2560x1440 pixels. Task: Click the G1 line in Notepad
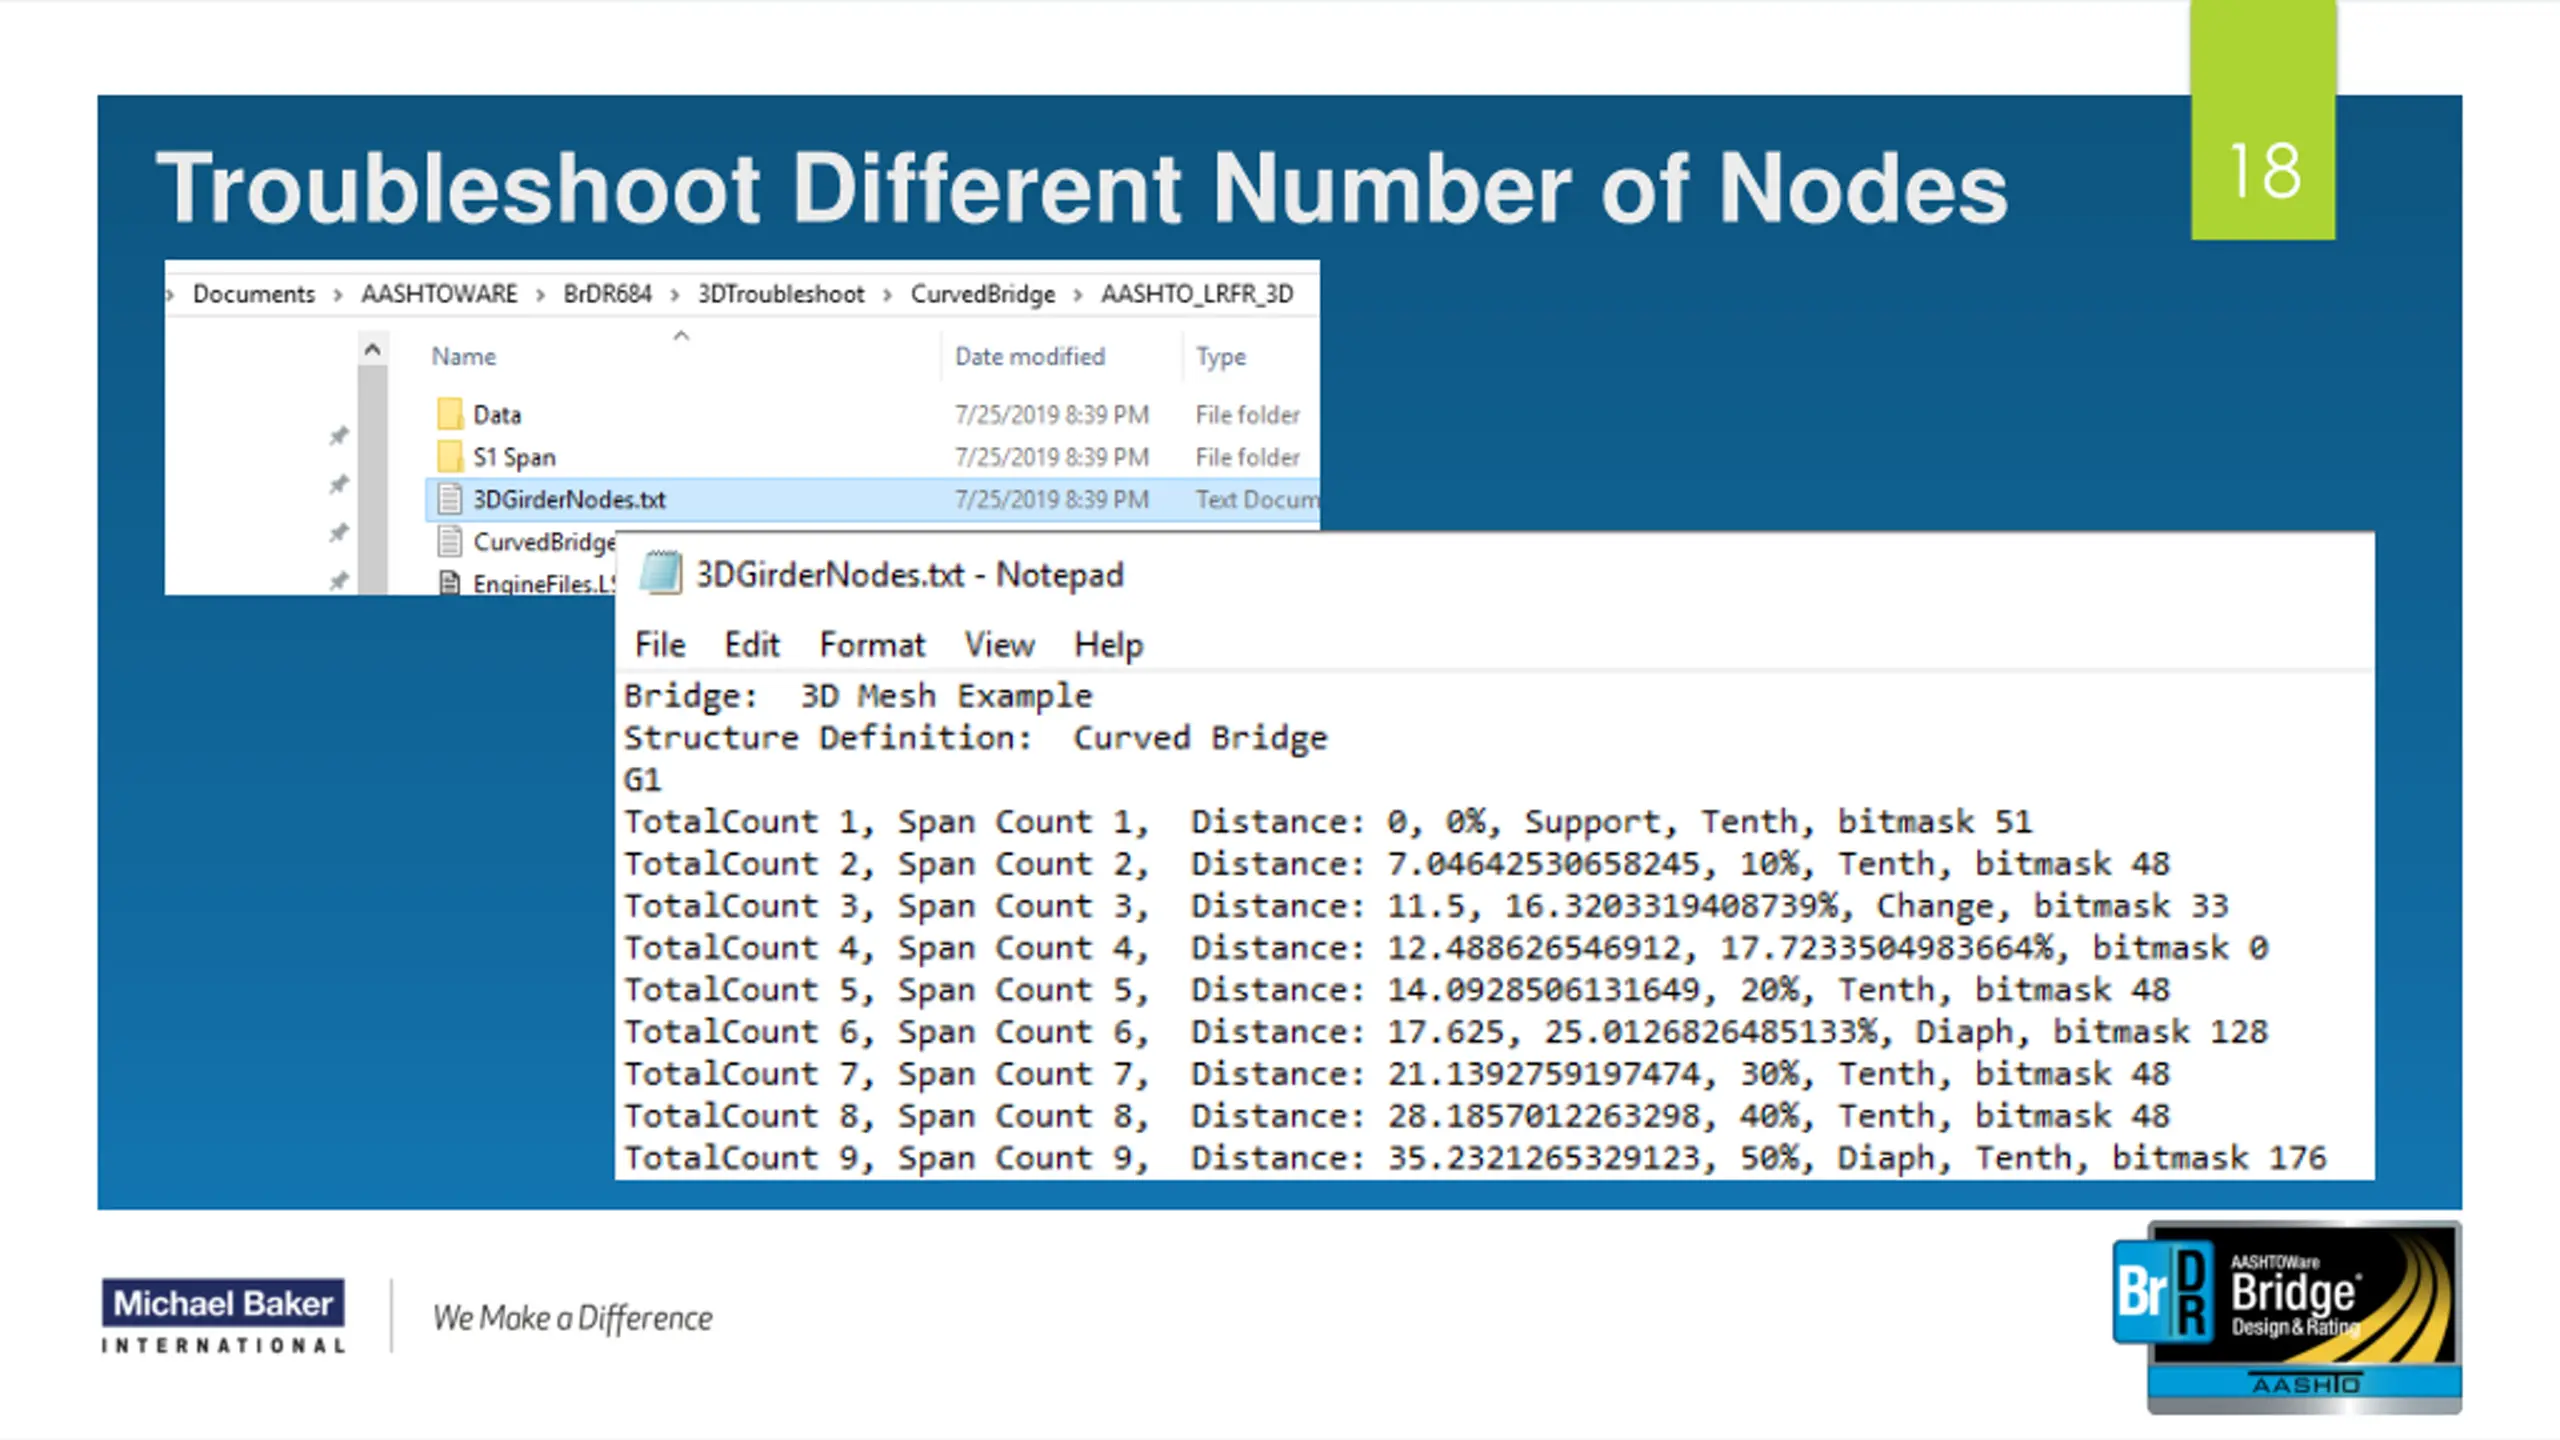coord(642,780)
